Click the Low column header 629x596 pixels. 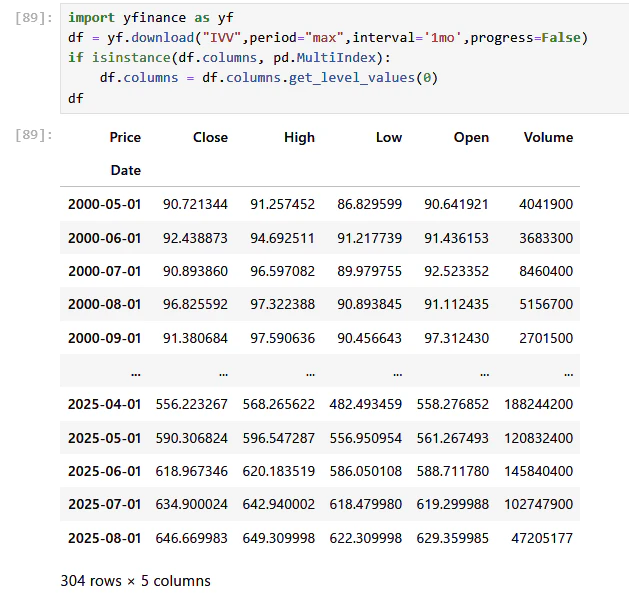click(389, 137)
